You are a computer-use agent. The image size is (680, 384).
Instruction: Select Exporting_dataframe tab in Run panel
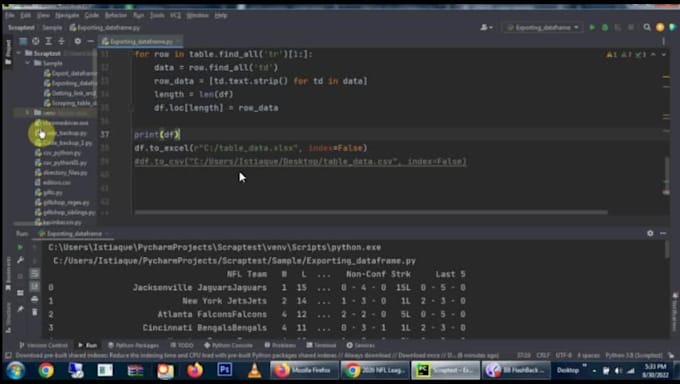74,234
